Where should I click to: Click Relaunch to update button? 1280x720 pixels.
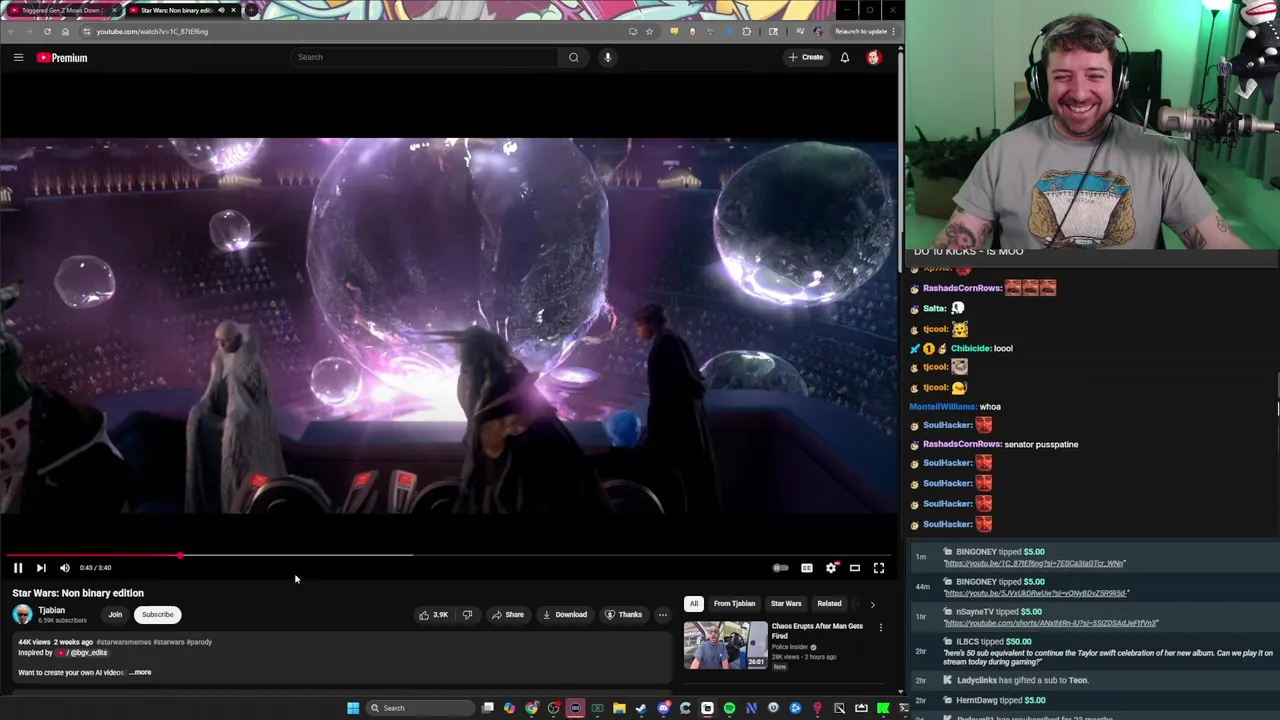pyautogui.click(x=862, y=31)
